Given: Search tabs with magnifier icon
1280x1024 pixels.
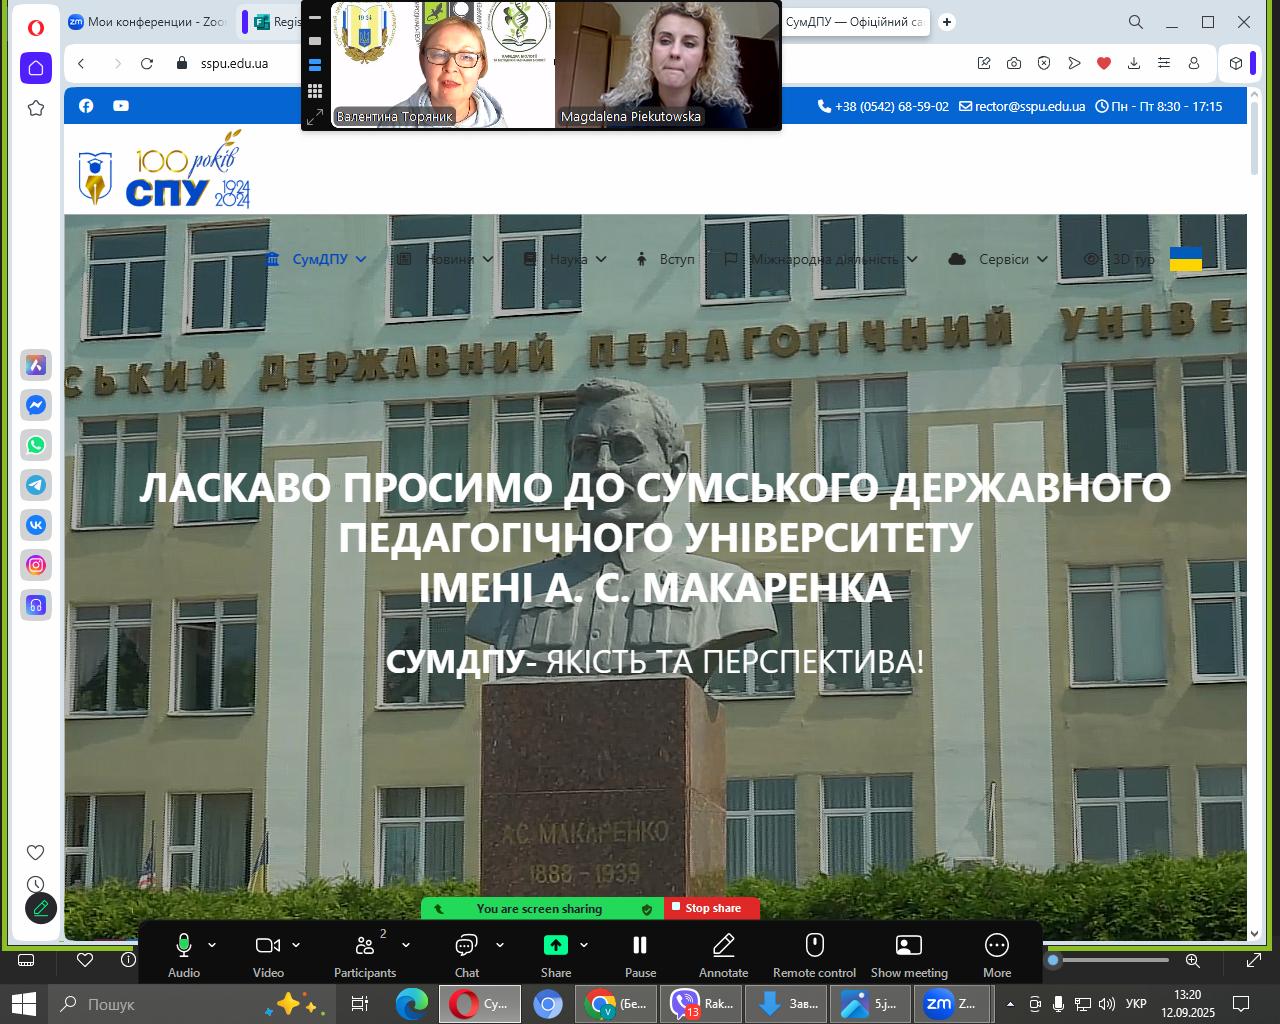Looking at the screenshot, I should (x=1136, y=22).
